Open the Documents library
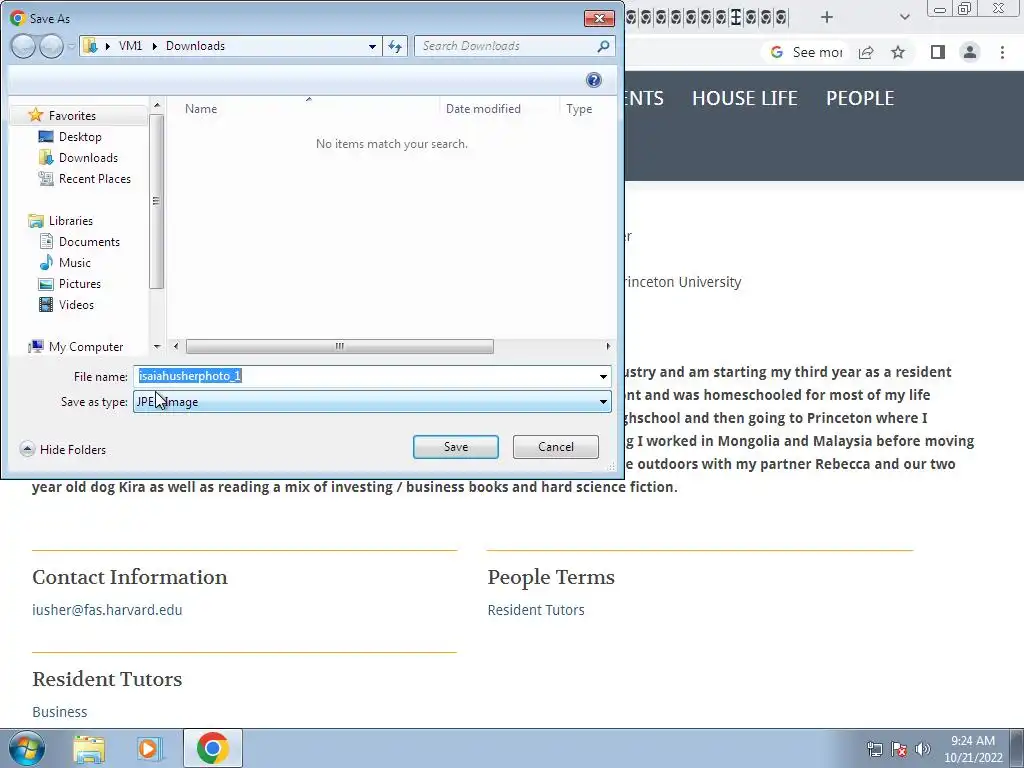 point(89,242)
